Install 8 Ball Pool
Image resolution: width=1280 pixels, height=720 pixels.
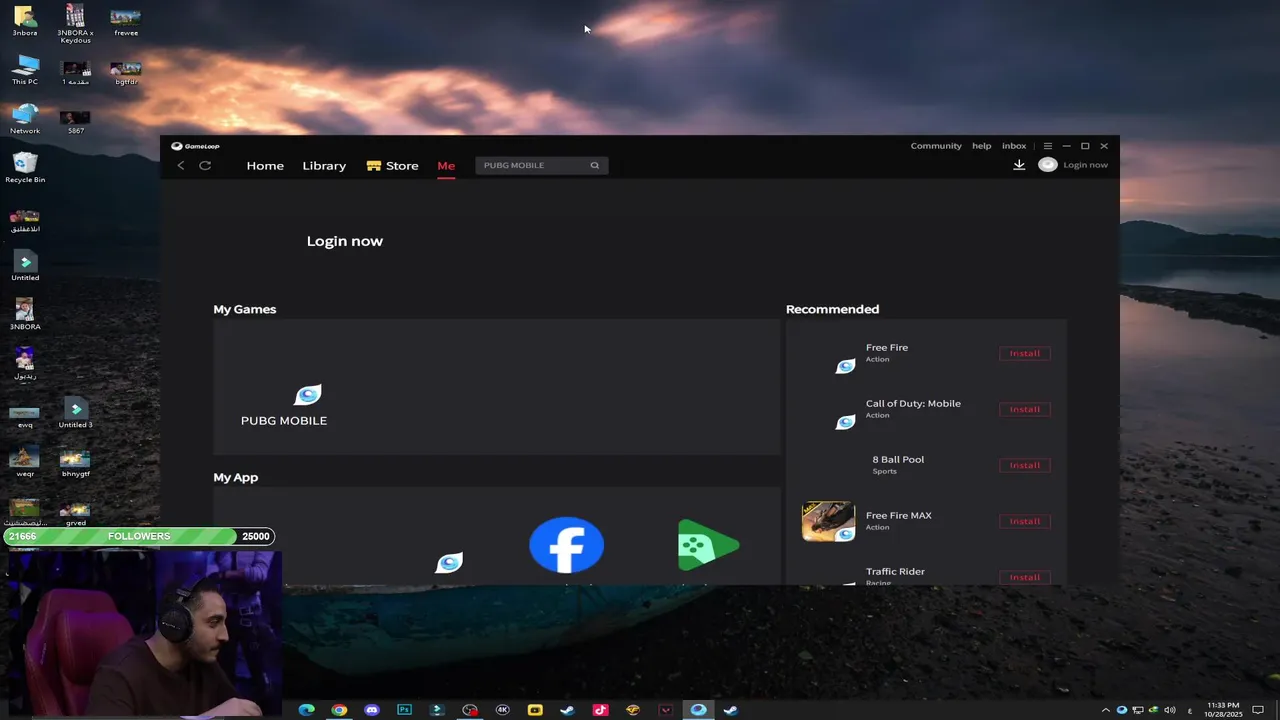(1025, 465)
